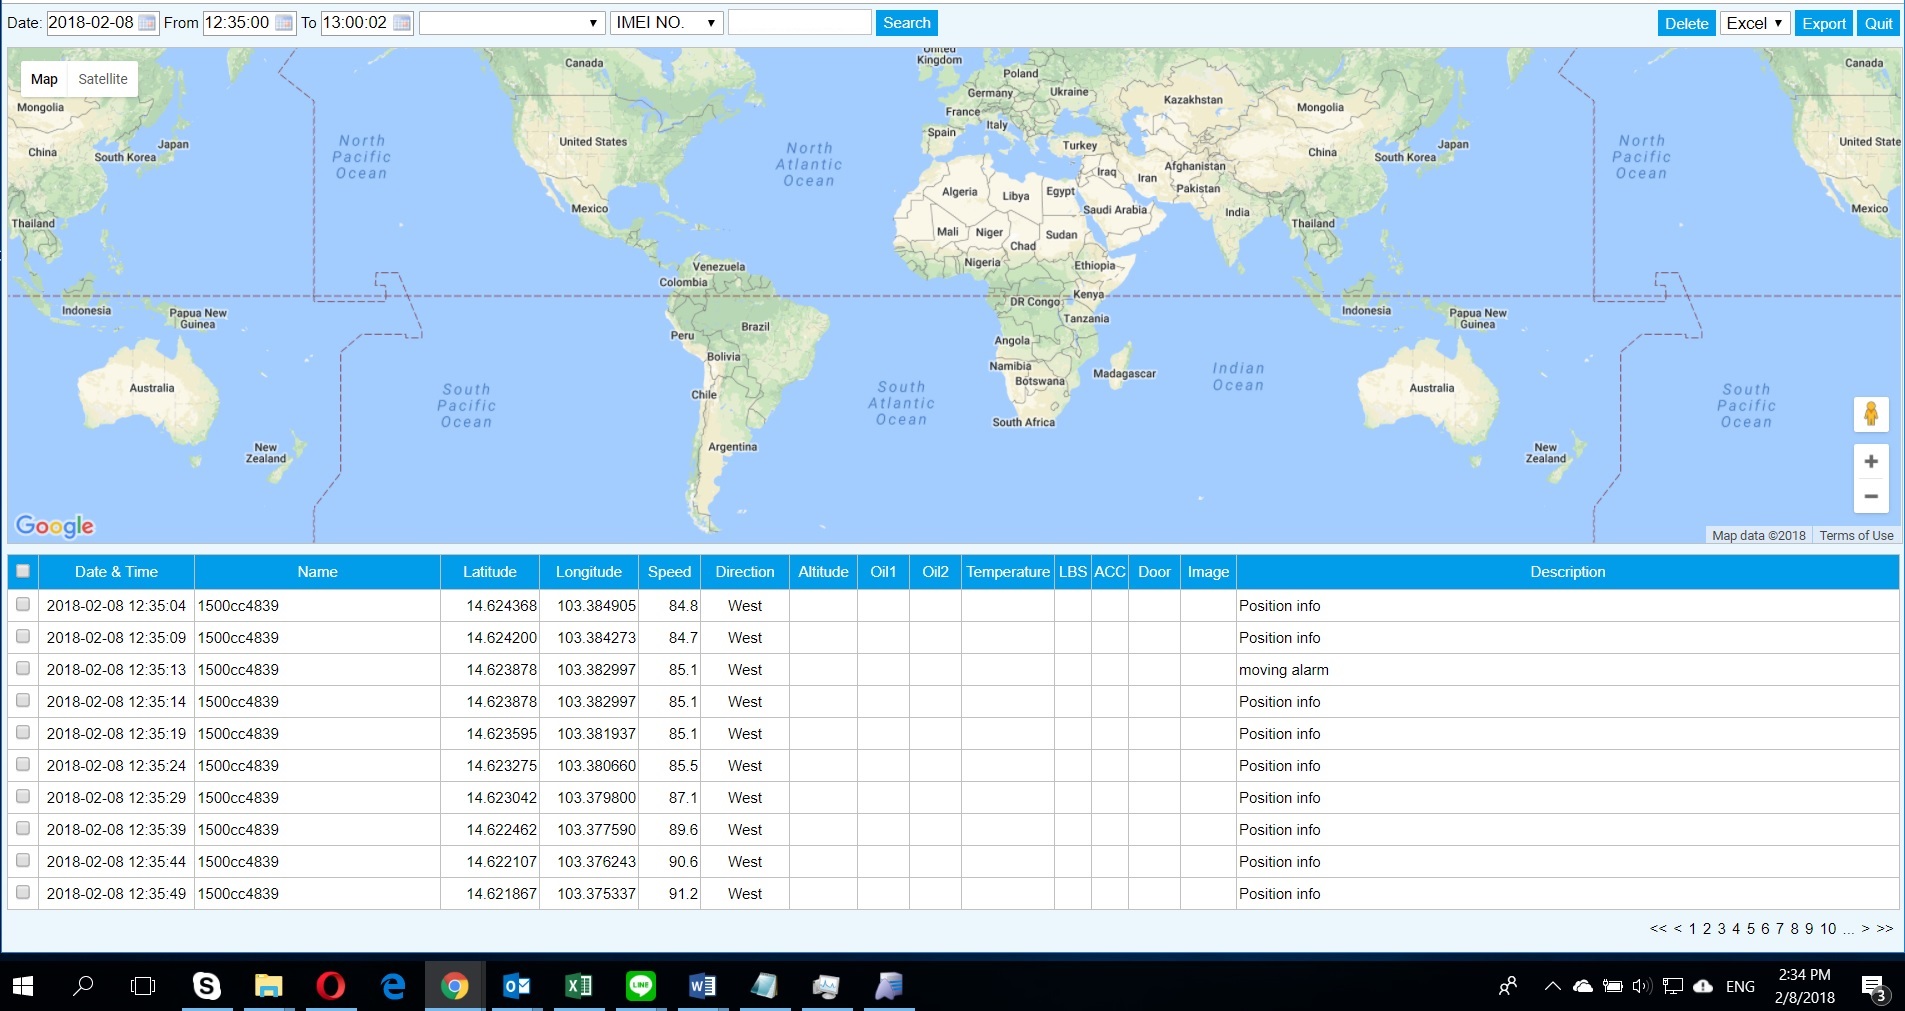Click the Date & Time column header
The height and width of the screenshot is (1011, 1905).
click(x=116, y=572)
